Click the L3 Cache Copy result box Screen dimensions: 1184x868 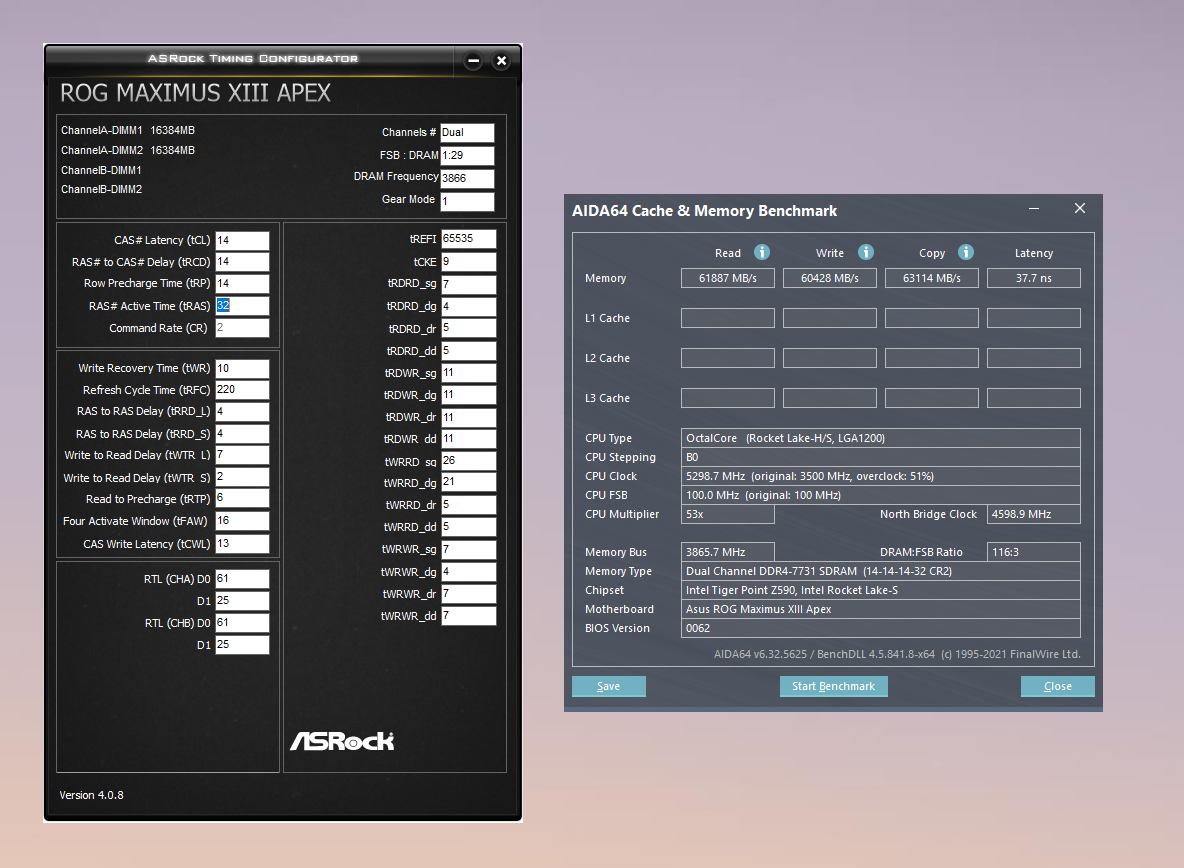(x=932, y=398)
